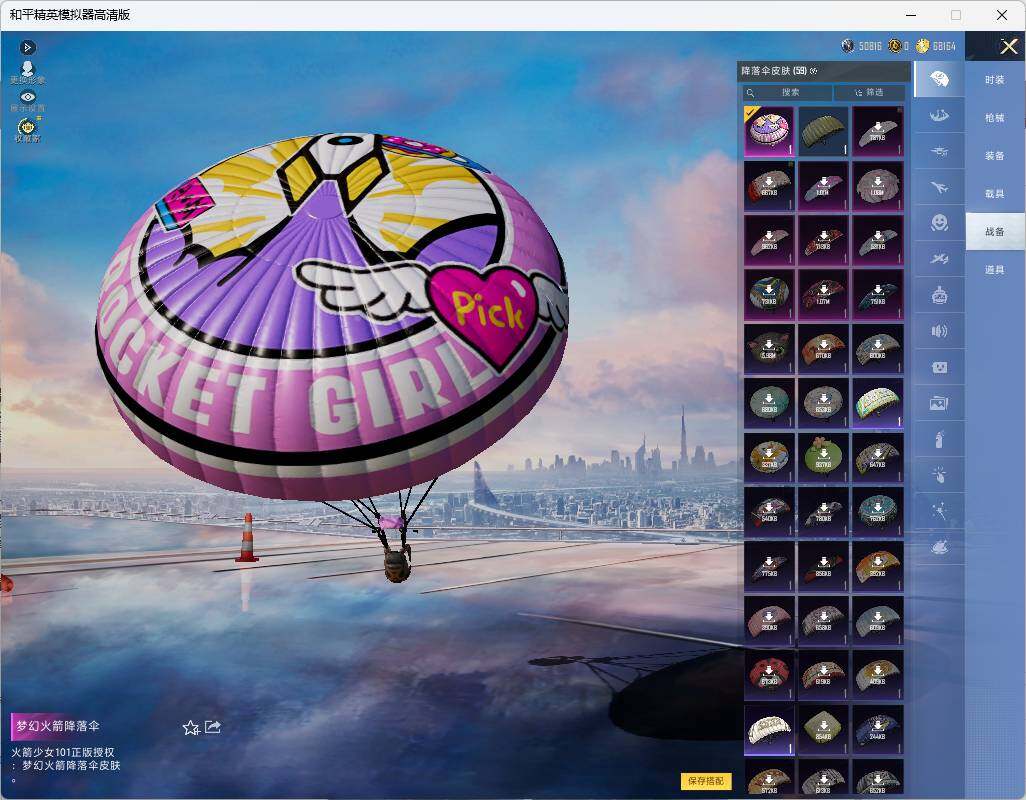Open the spray can icon category
The image size is (1026, 800).
[x=939, y=440]
